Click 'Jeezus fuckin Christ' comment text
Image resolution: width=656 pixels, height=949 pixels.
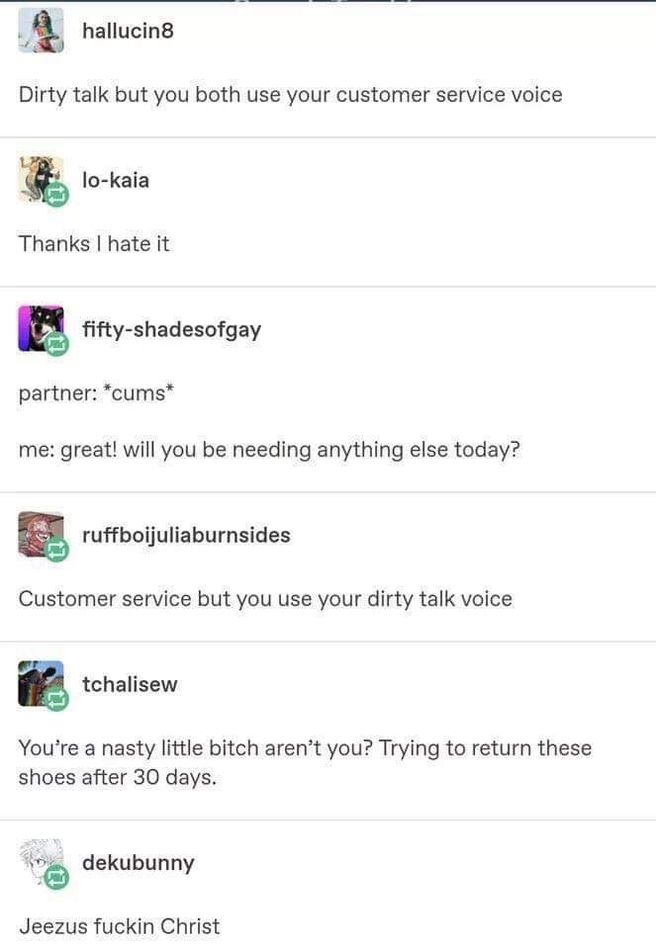pyautogui.click(x=119, y=927)
